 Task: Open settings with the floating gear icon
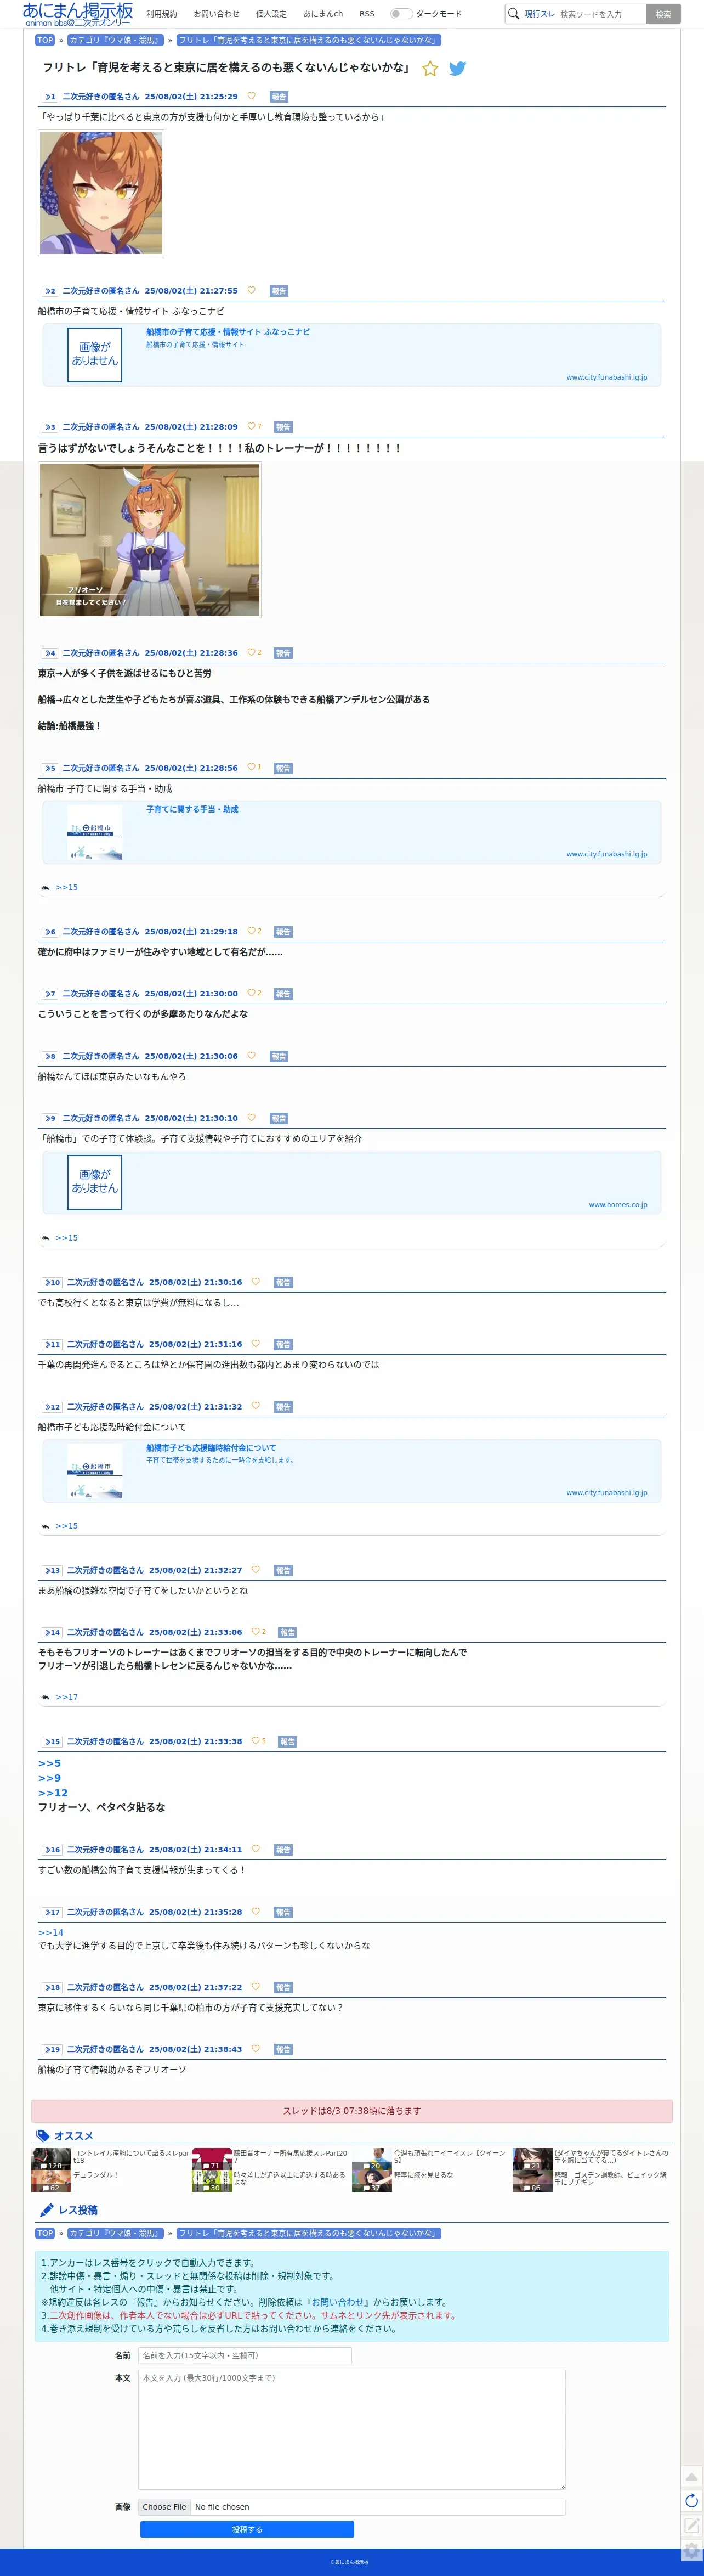(691, 2551)
